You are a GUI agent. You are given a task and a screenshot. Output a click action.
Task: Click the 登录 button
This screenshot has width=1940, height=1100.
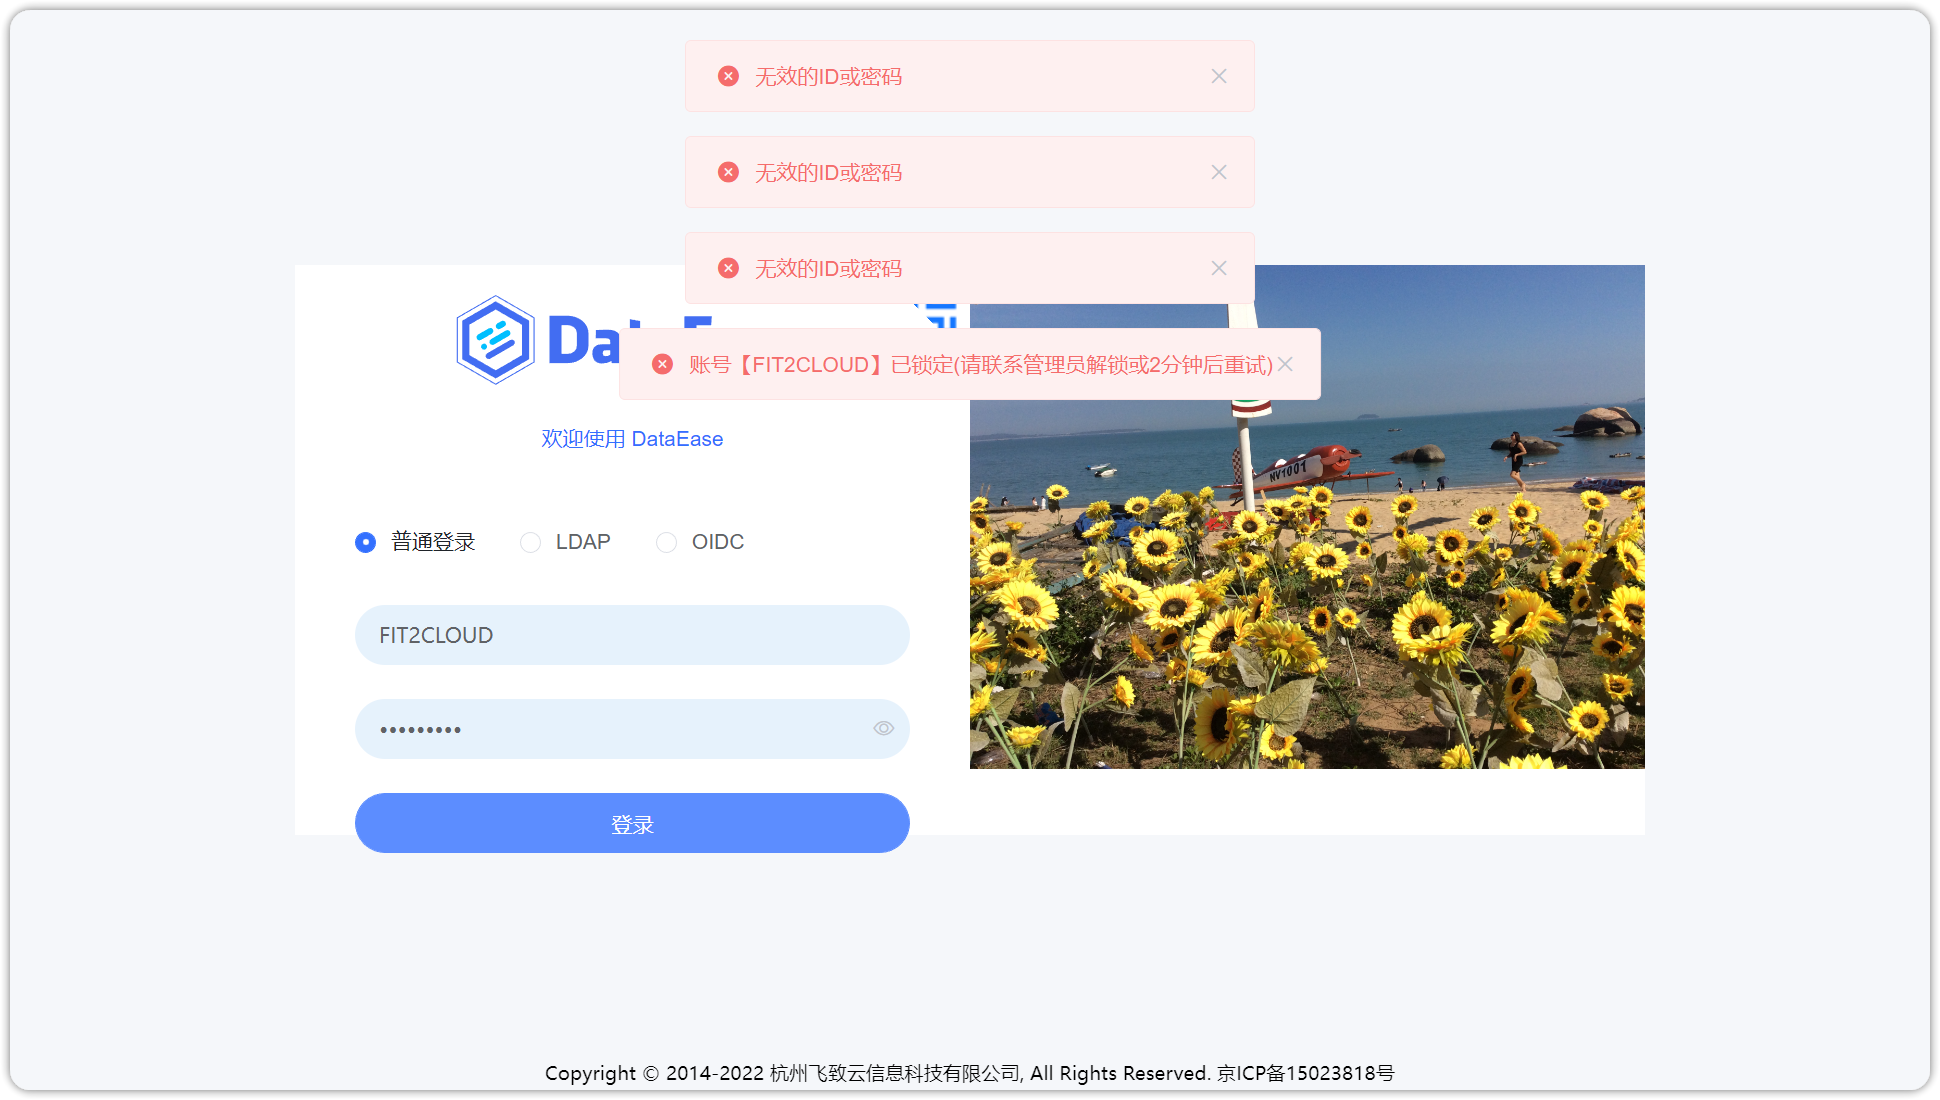pyautogui.click(x=632, y=823)
